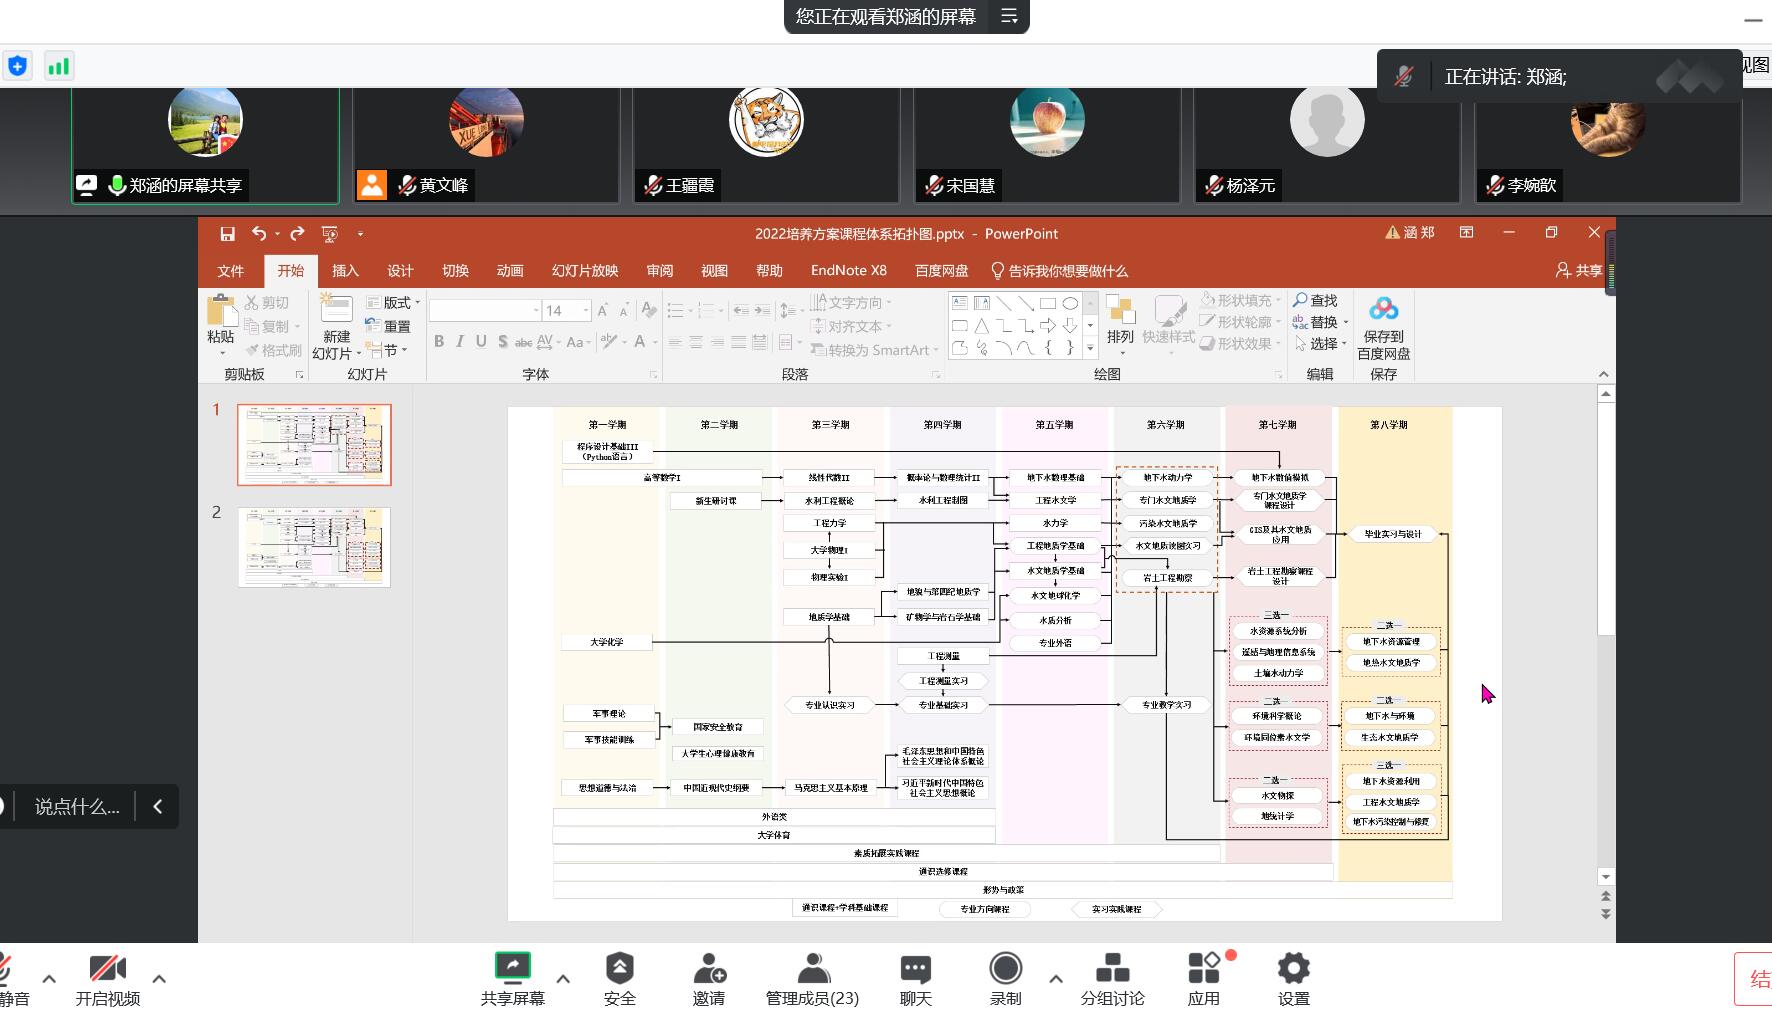Image resolution: width=1772 pixels, height=1014 pixels.
Task: Click the Share Screen icon in meeting toolbar
Action: point(512,968)
